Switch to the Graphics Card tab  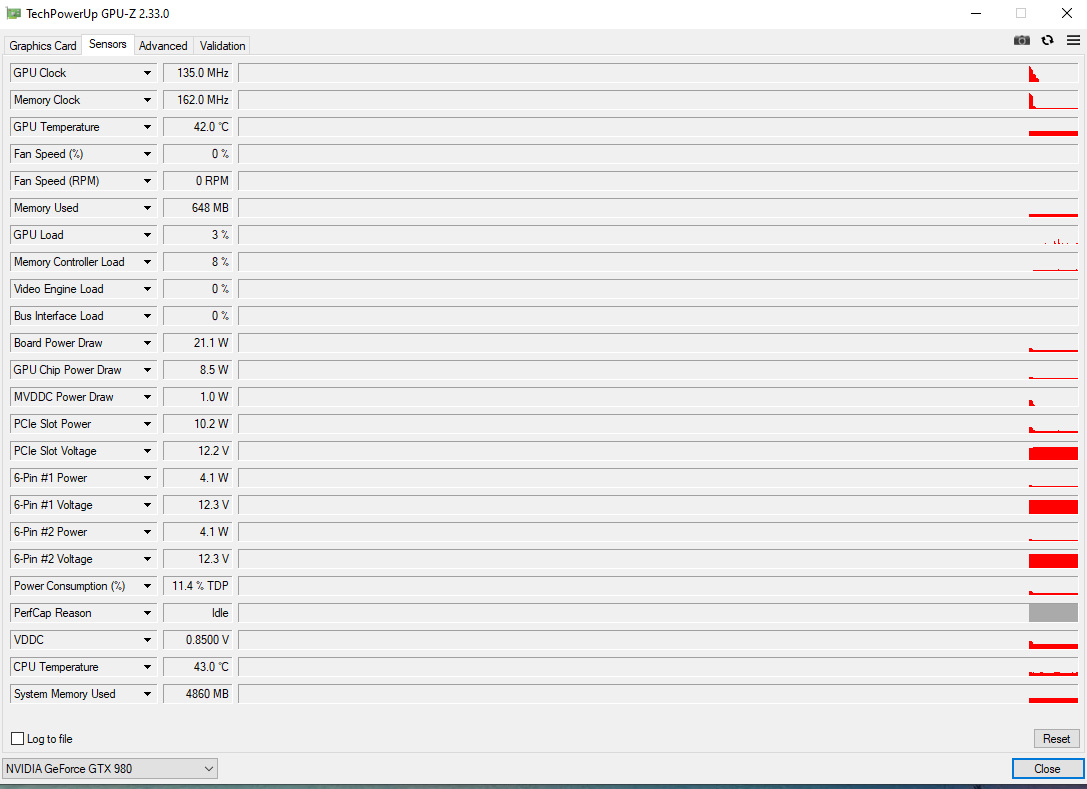click(x=43, y=46)
